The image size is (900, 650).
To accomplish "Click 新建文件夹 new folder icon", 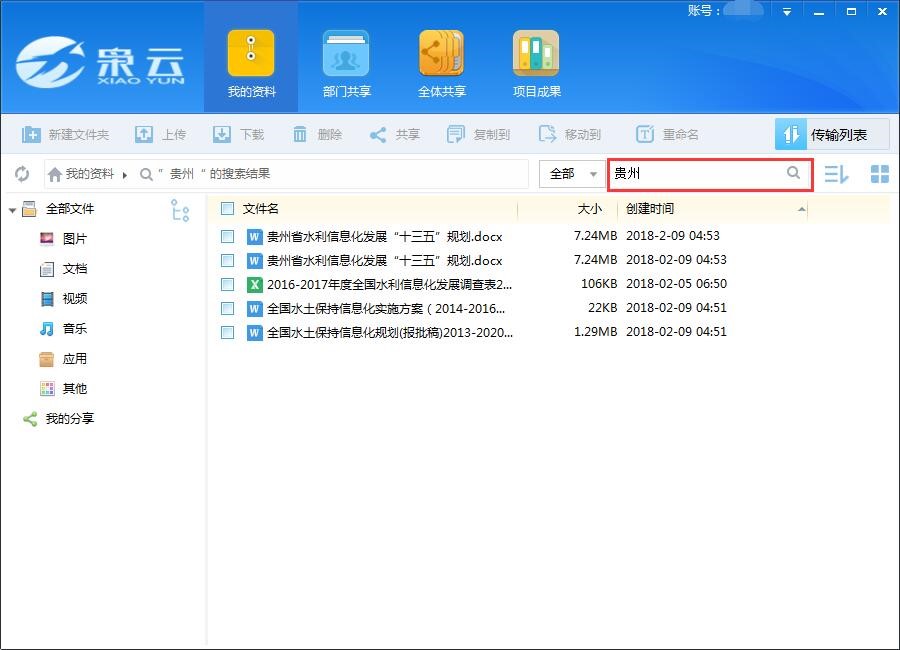I will (x=32, y=134).
